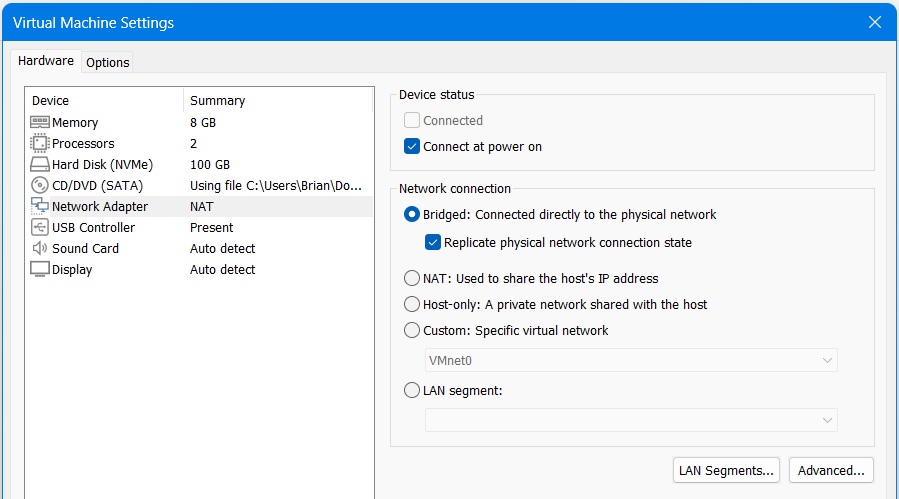Select the Hard Disk (NVMe) icon
899x499 pixels.
coord(40,164)
